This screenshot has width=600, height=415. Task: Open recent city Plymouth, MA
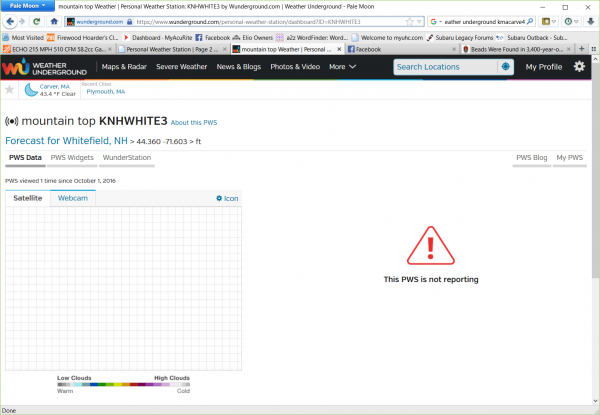tap(106, 91)
